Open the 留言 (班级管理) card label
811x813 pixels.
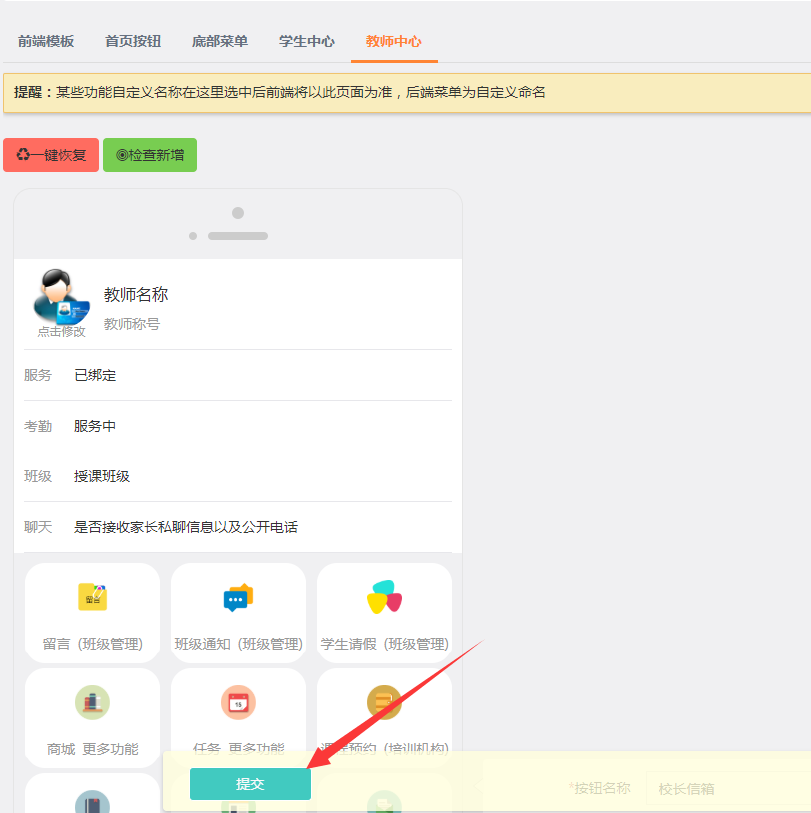coord(92,644)
